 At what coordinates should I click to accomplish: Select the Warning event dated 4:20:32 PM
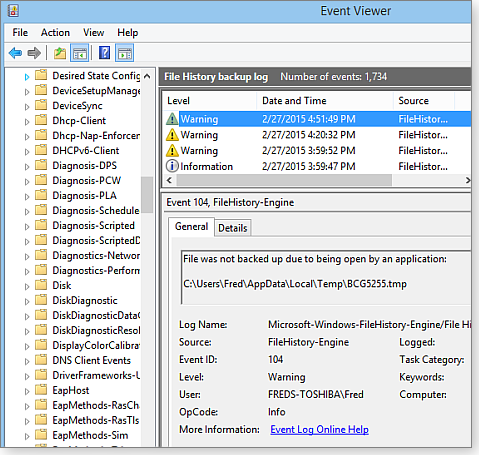[317, 135]
